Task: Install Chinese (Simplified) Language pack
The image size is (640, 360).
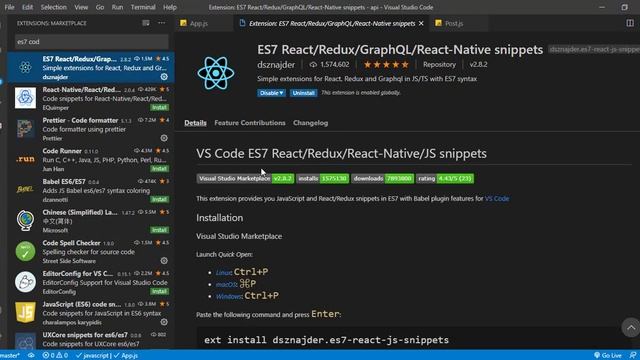Action: (x=159, y=230)
